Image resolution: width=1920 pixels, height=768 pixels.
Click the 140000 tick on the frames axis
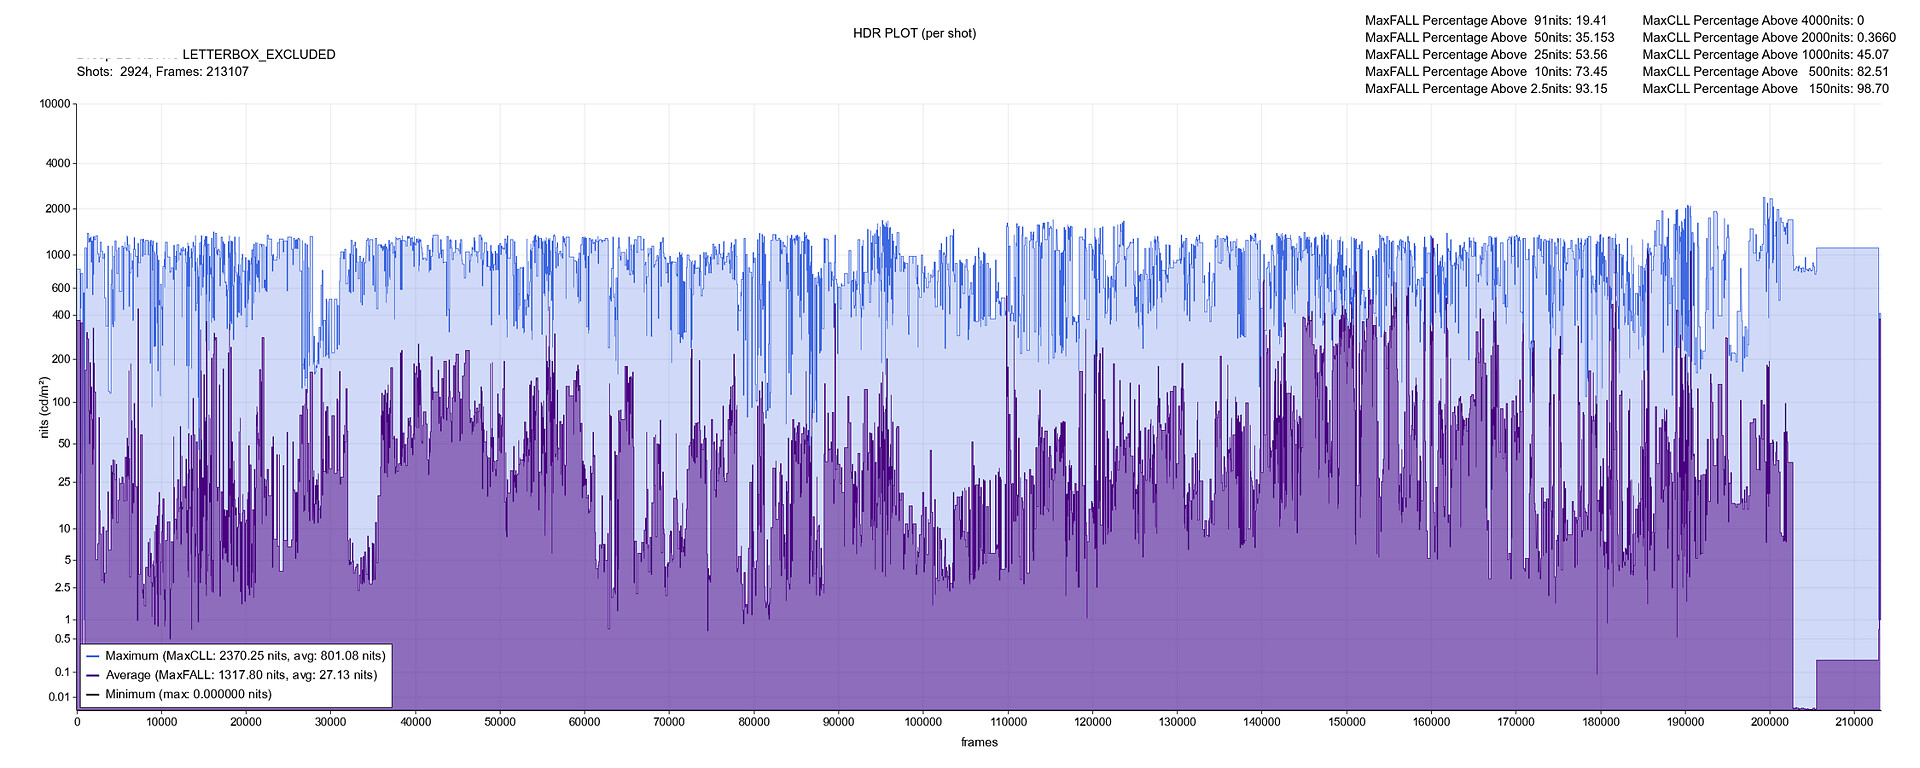click(x=1262, y=722)
